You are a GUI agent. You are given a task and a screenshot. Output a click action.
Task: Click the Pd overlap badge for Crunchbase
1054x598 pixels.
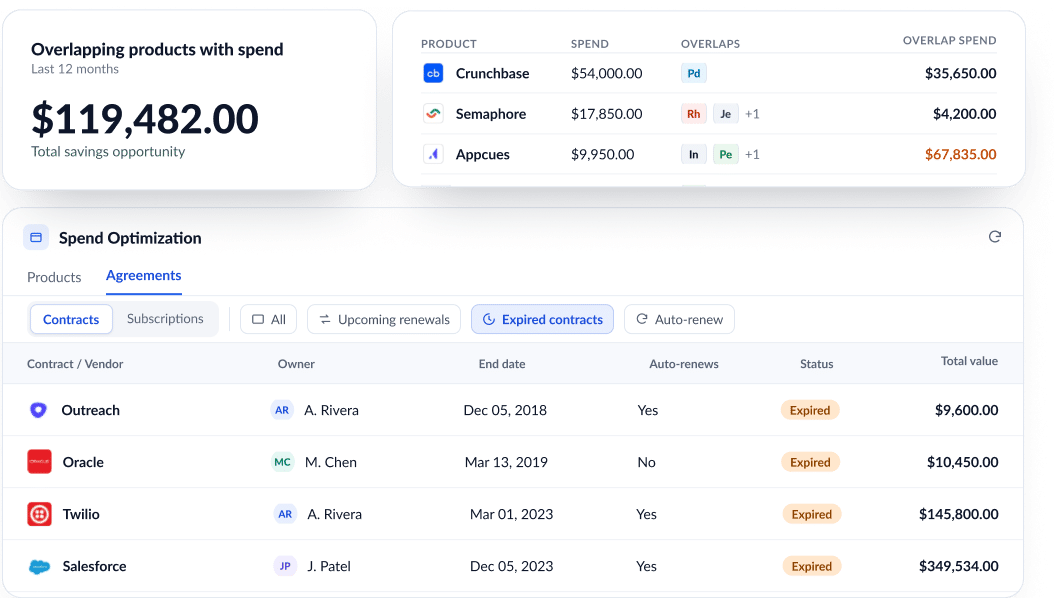coord(694,73)
